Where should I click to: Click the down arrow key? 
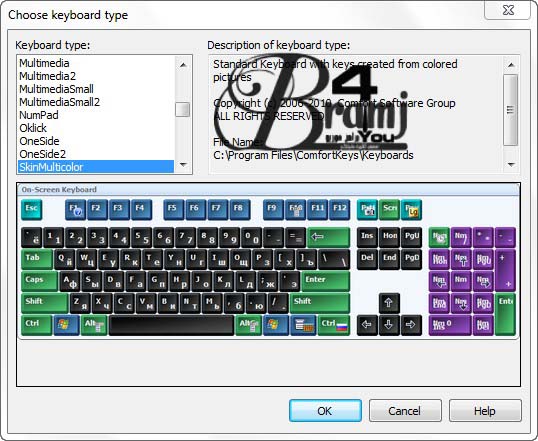389,325
